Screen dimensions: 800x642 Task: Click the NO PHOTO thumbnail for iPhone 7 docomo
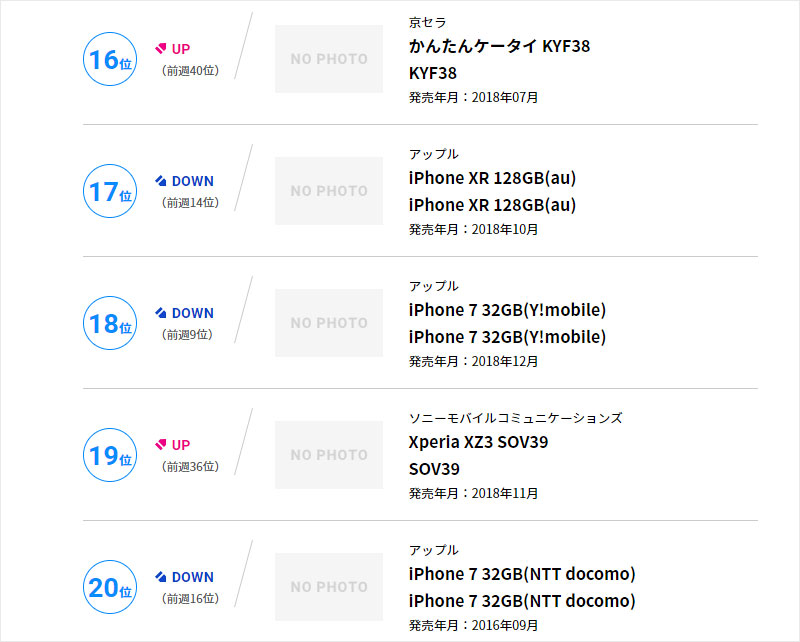coord(329,587)
